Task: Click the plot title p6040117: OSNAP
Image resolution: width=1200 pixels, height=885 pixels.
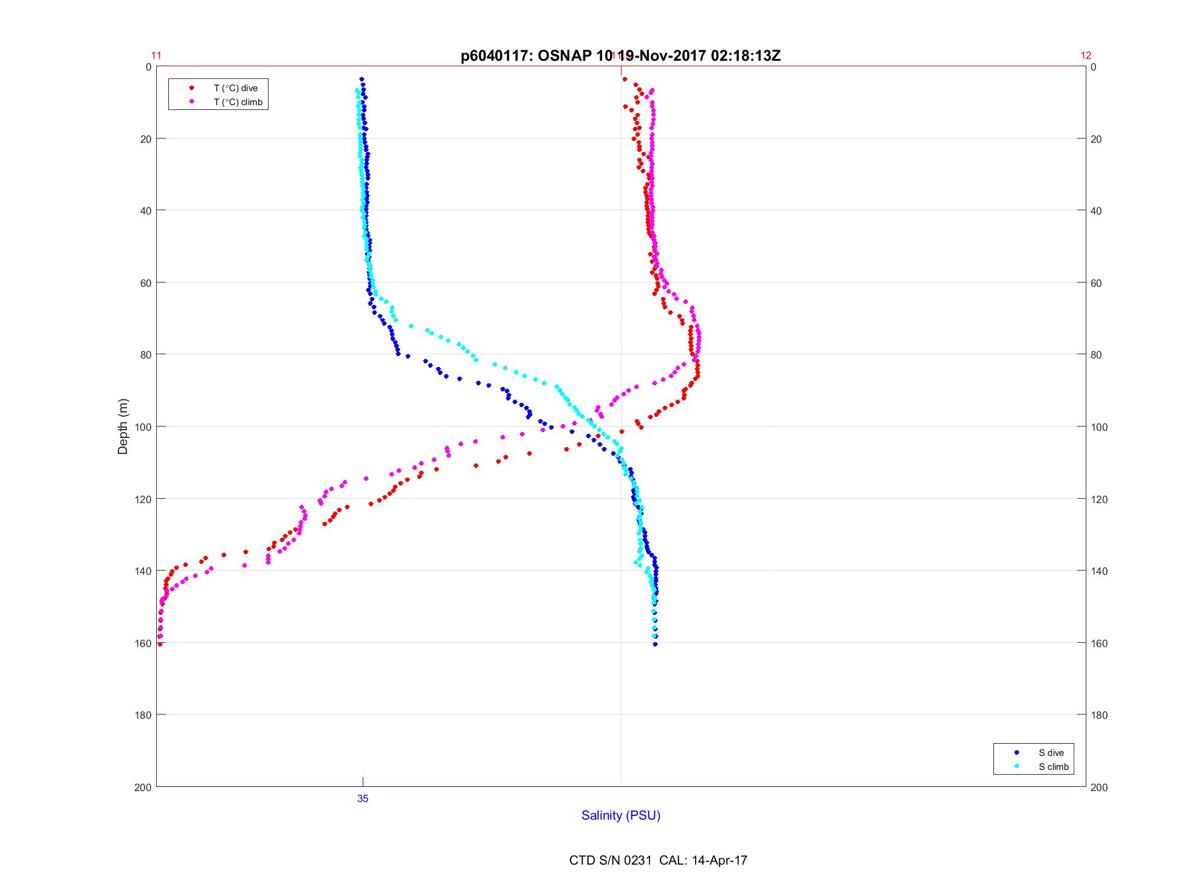Action: [620, 56]
